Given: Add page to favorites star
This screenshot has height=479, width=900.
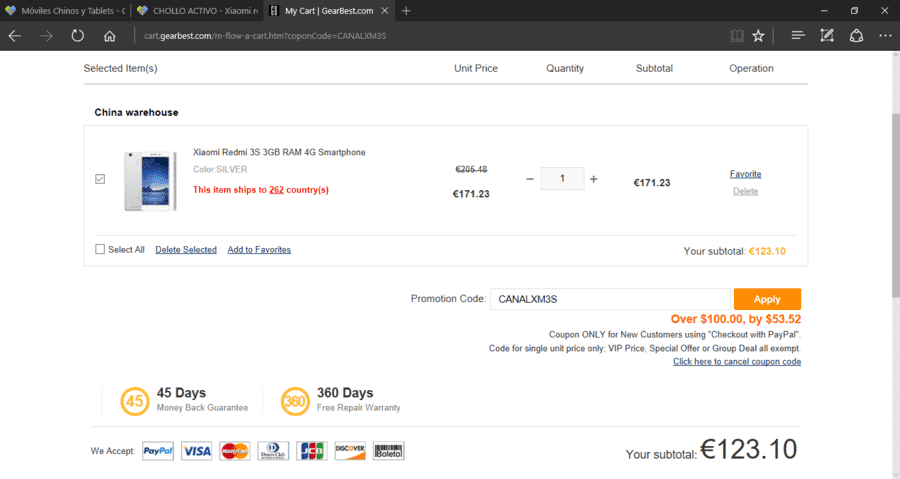Looking at the screenshot, I should point(758,36).
